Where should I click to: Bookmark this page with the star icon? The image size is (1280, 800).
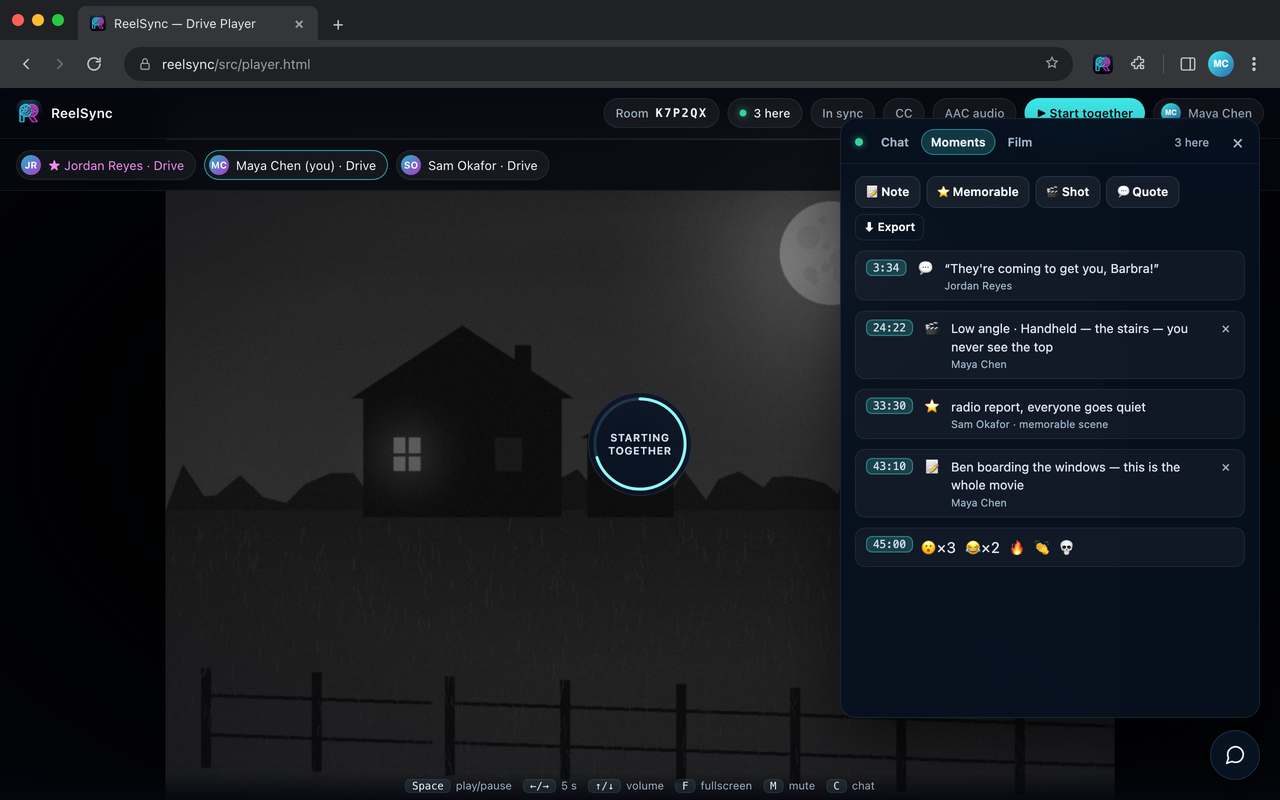[x=1052, y=63]
